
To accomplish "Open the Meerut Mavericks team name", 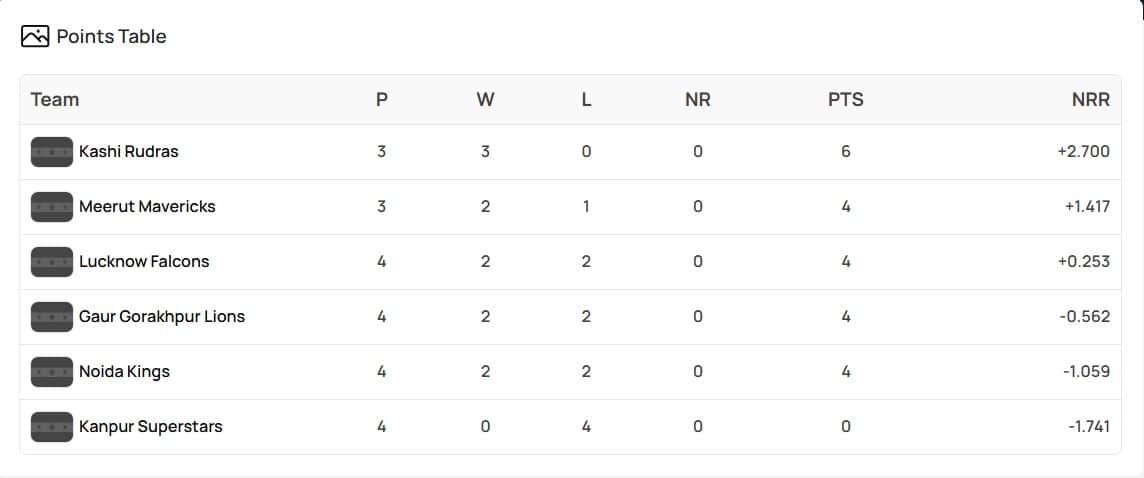I will click(147, 207).
